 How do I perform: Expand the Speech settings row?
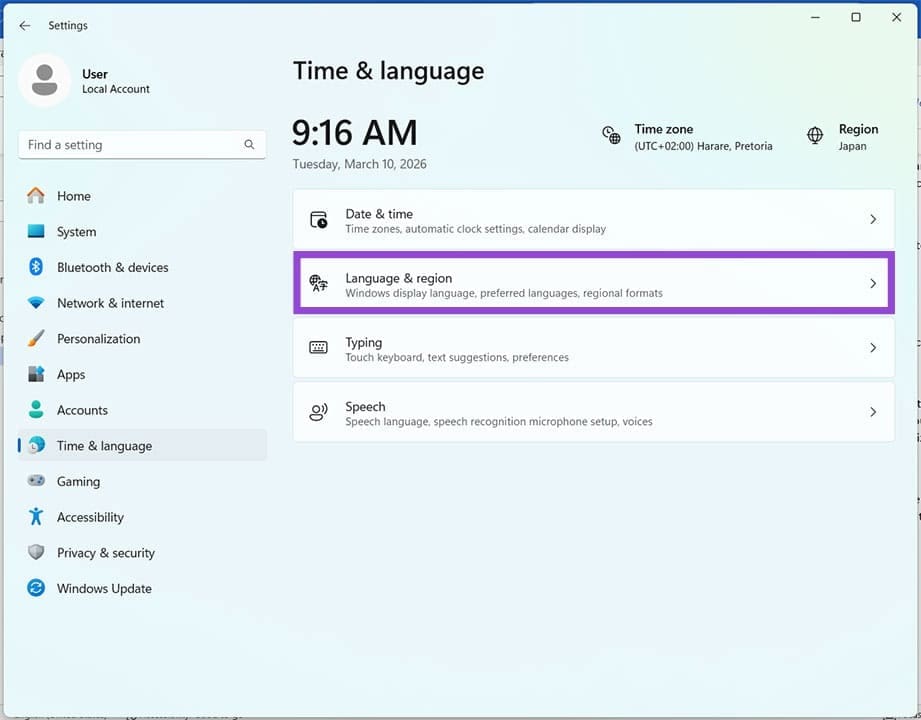[871, 412]
